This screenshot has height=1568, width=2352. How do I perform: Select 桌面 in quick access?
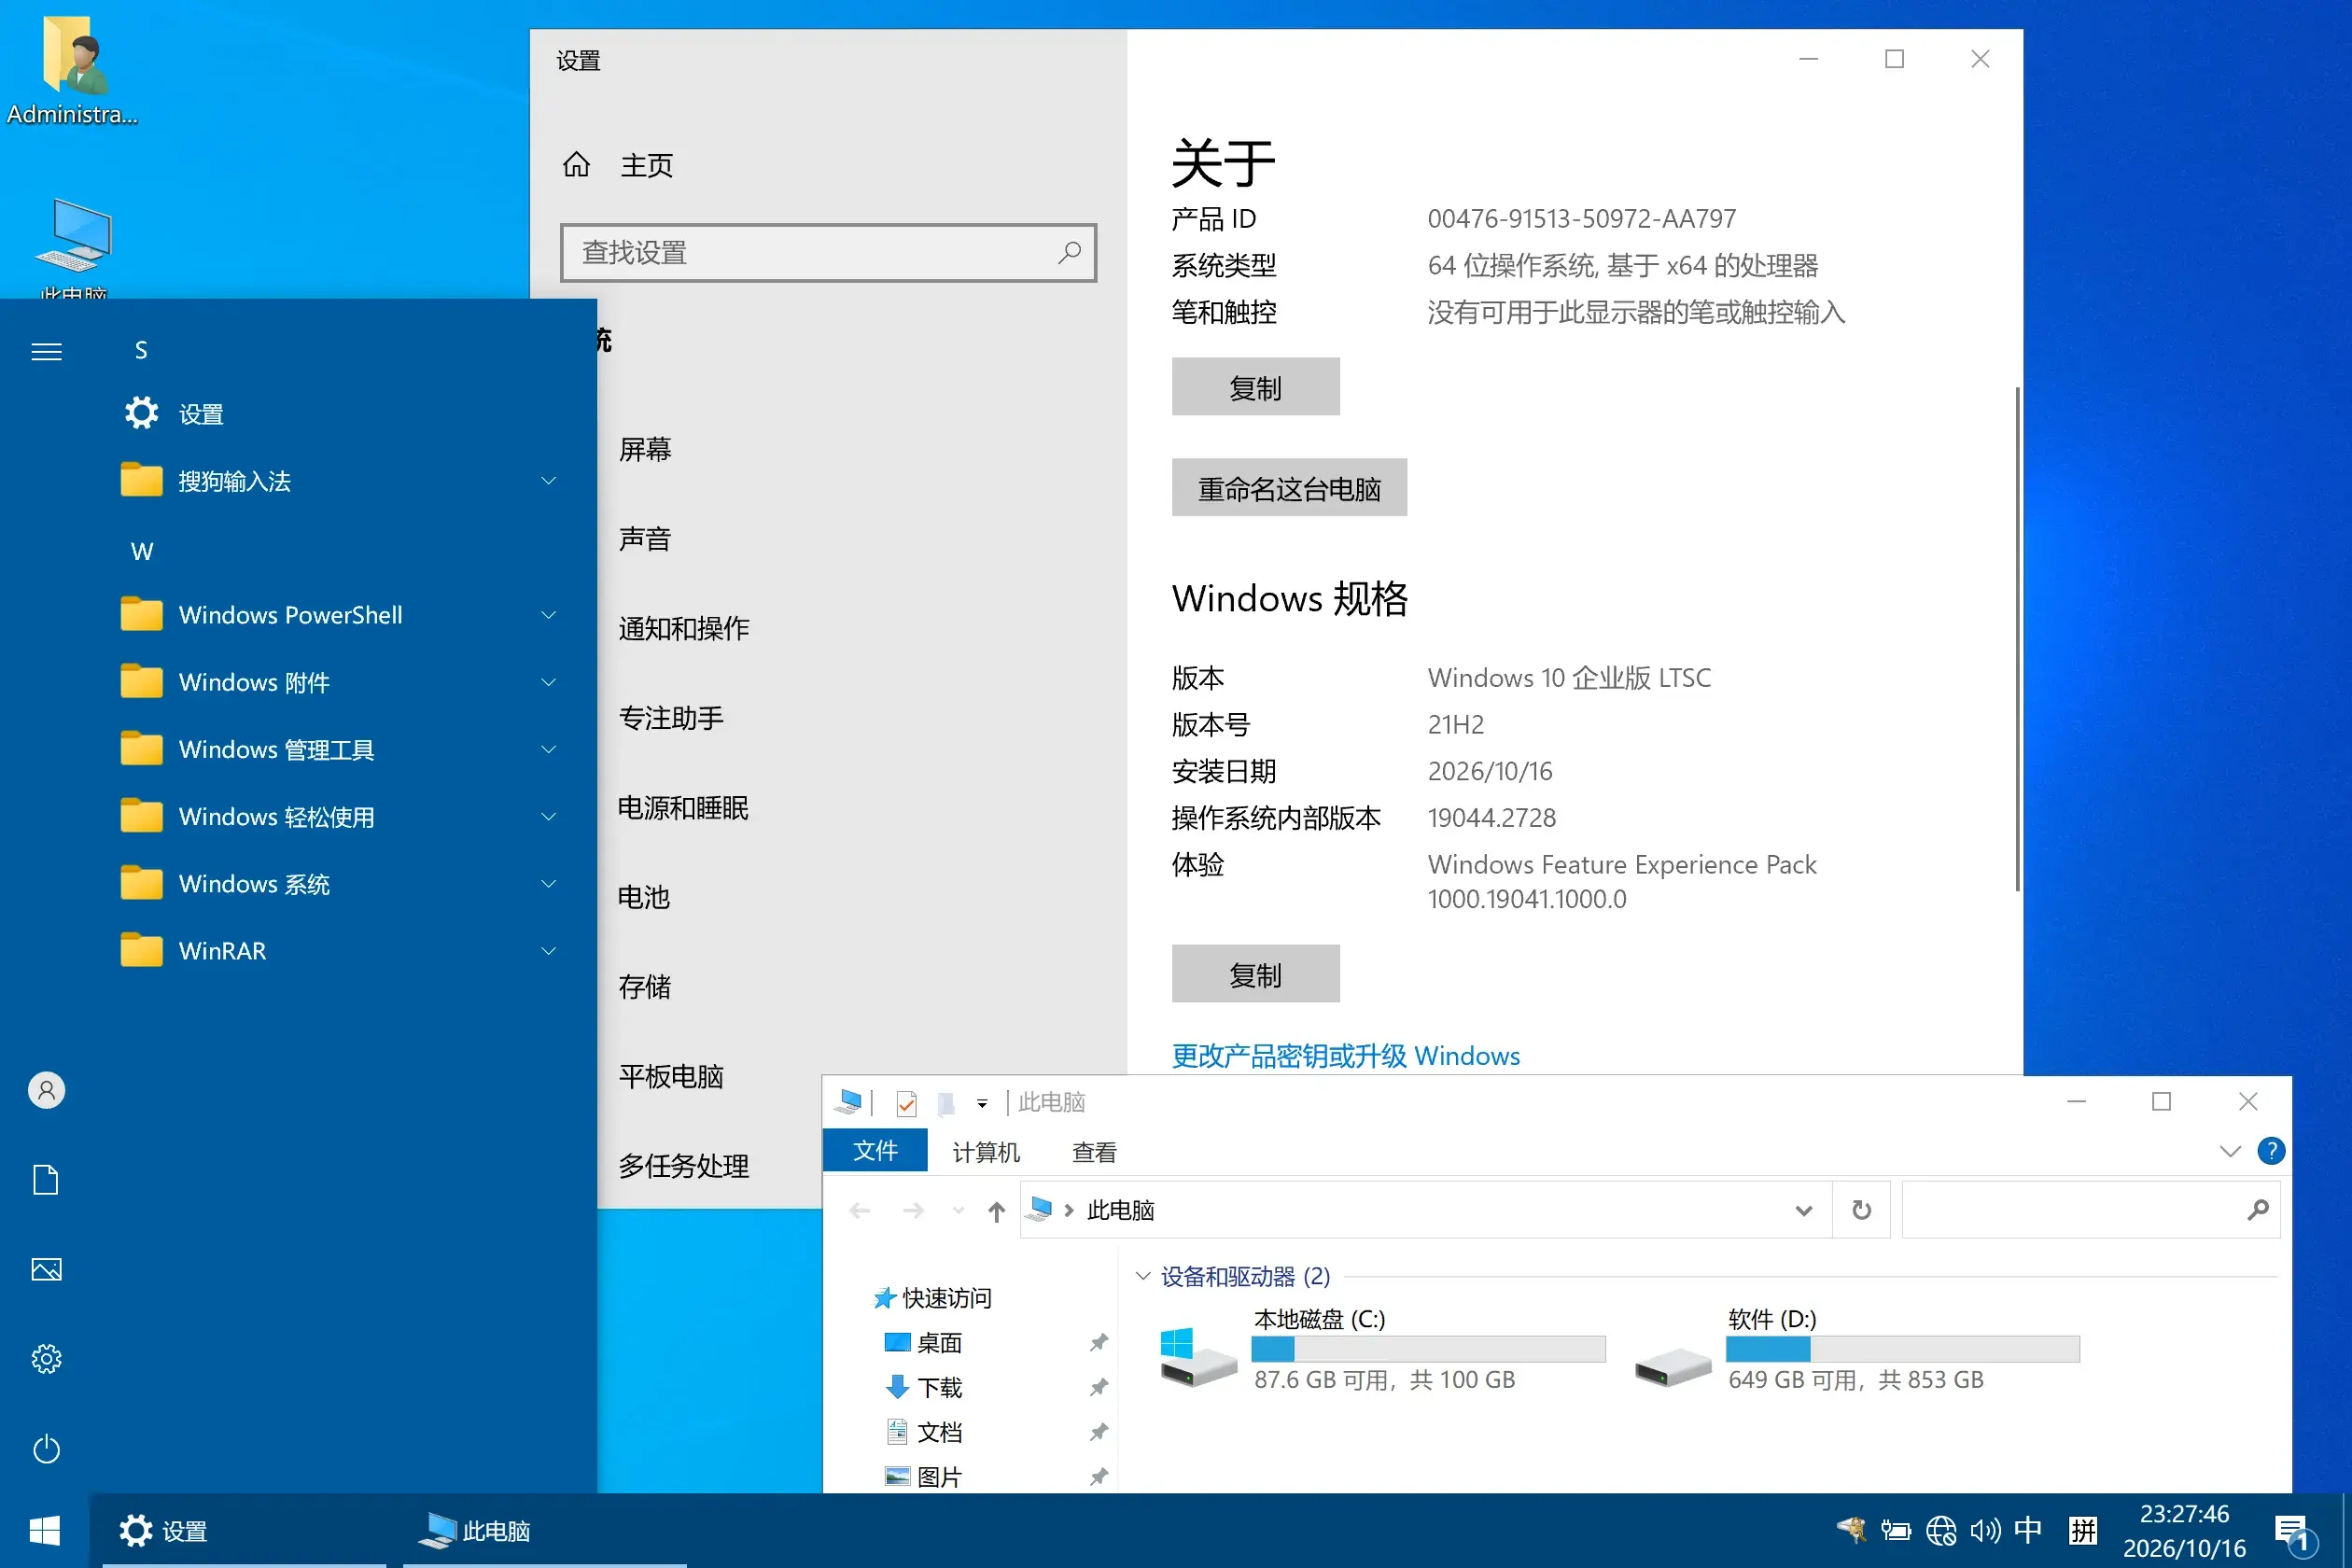click(940, 1342)
